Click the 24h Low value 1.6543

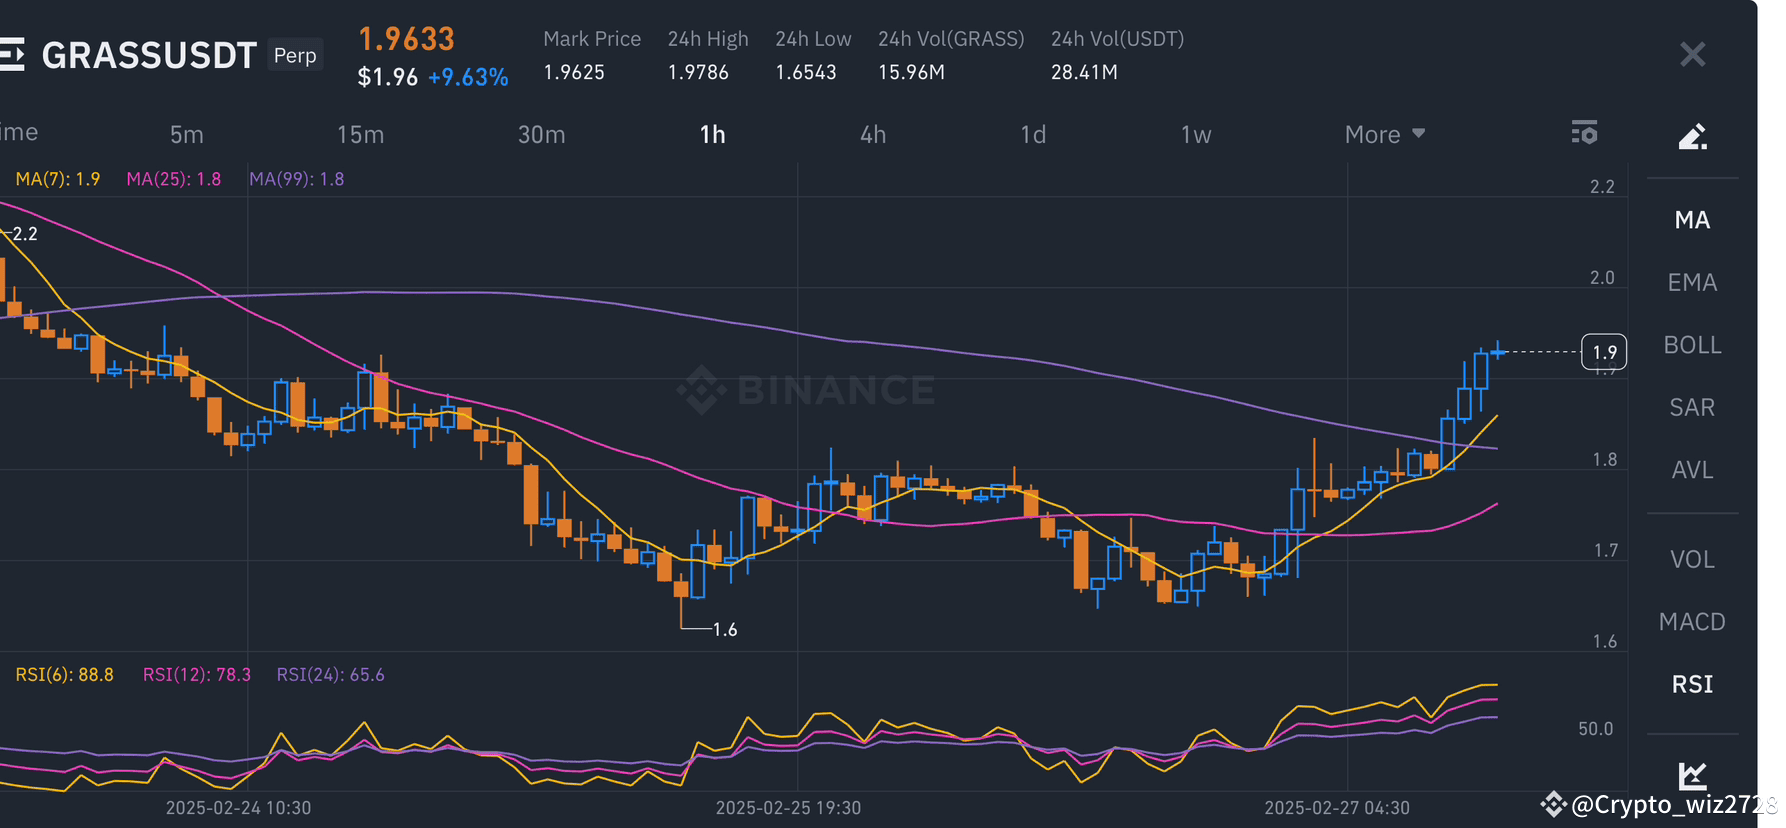[x=806, y=72]
